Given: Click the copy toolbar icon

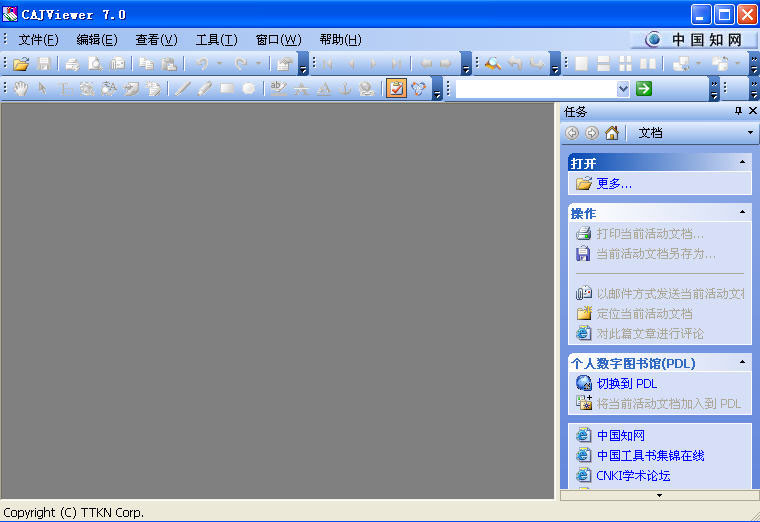Looking at the screenshot, I should [146, 63].
